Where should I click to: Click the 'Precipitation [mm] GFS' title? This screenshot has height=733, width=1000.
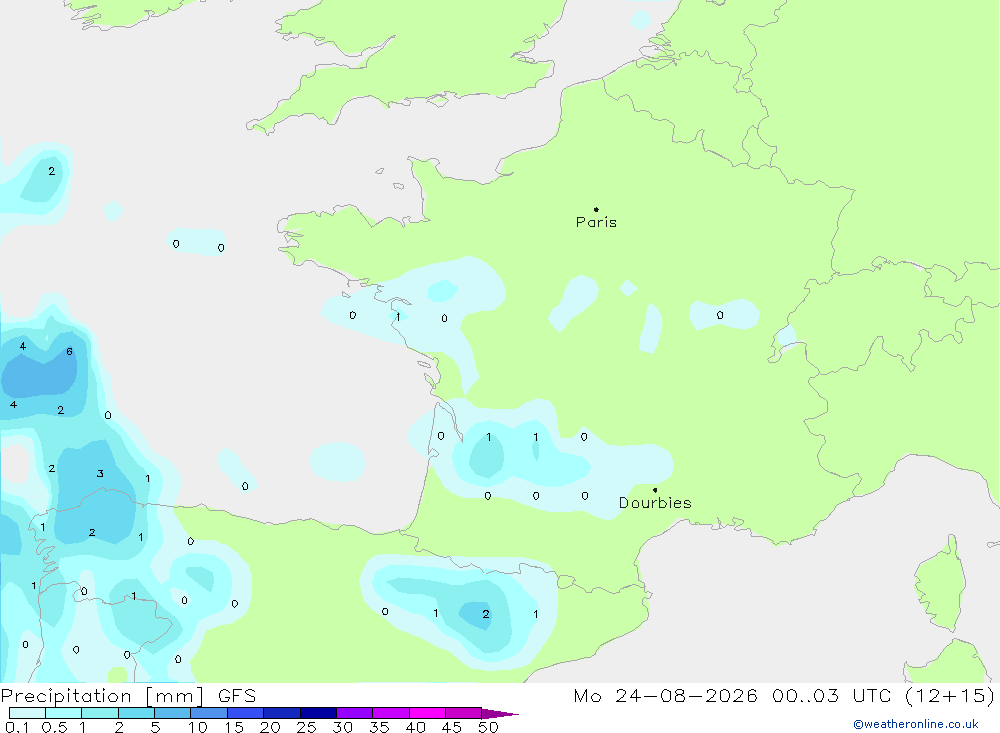[128, 695]
